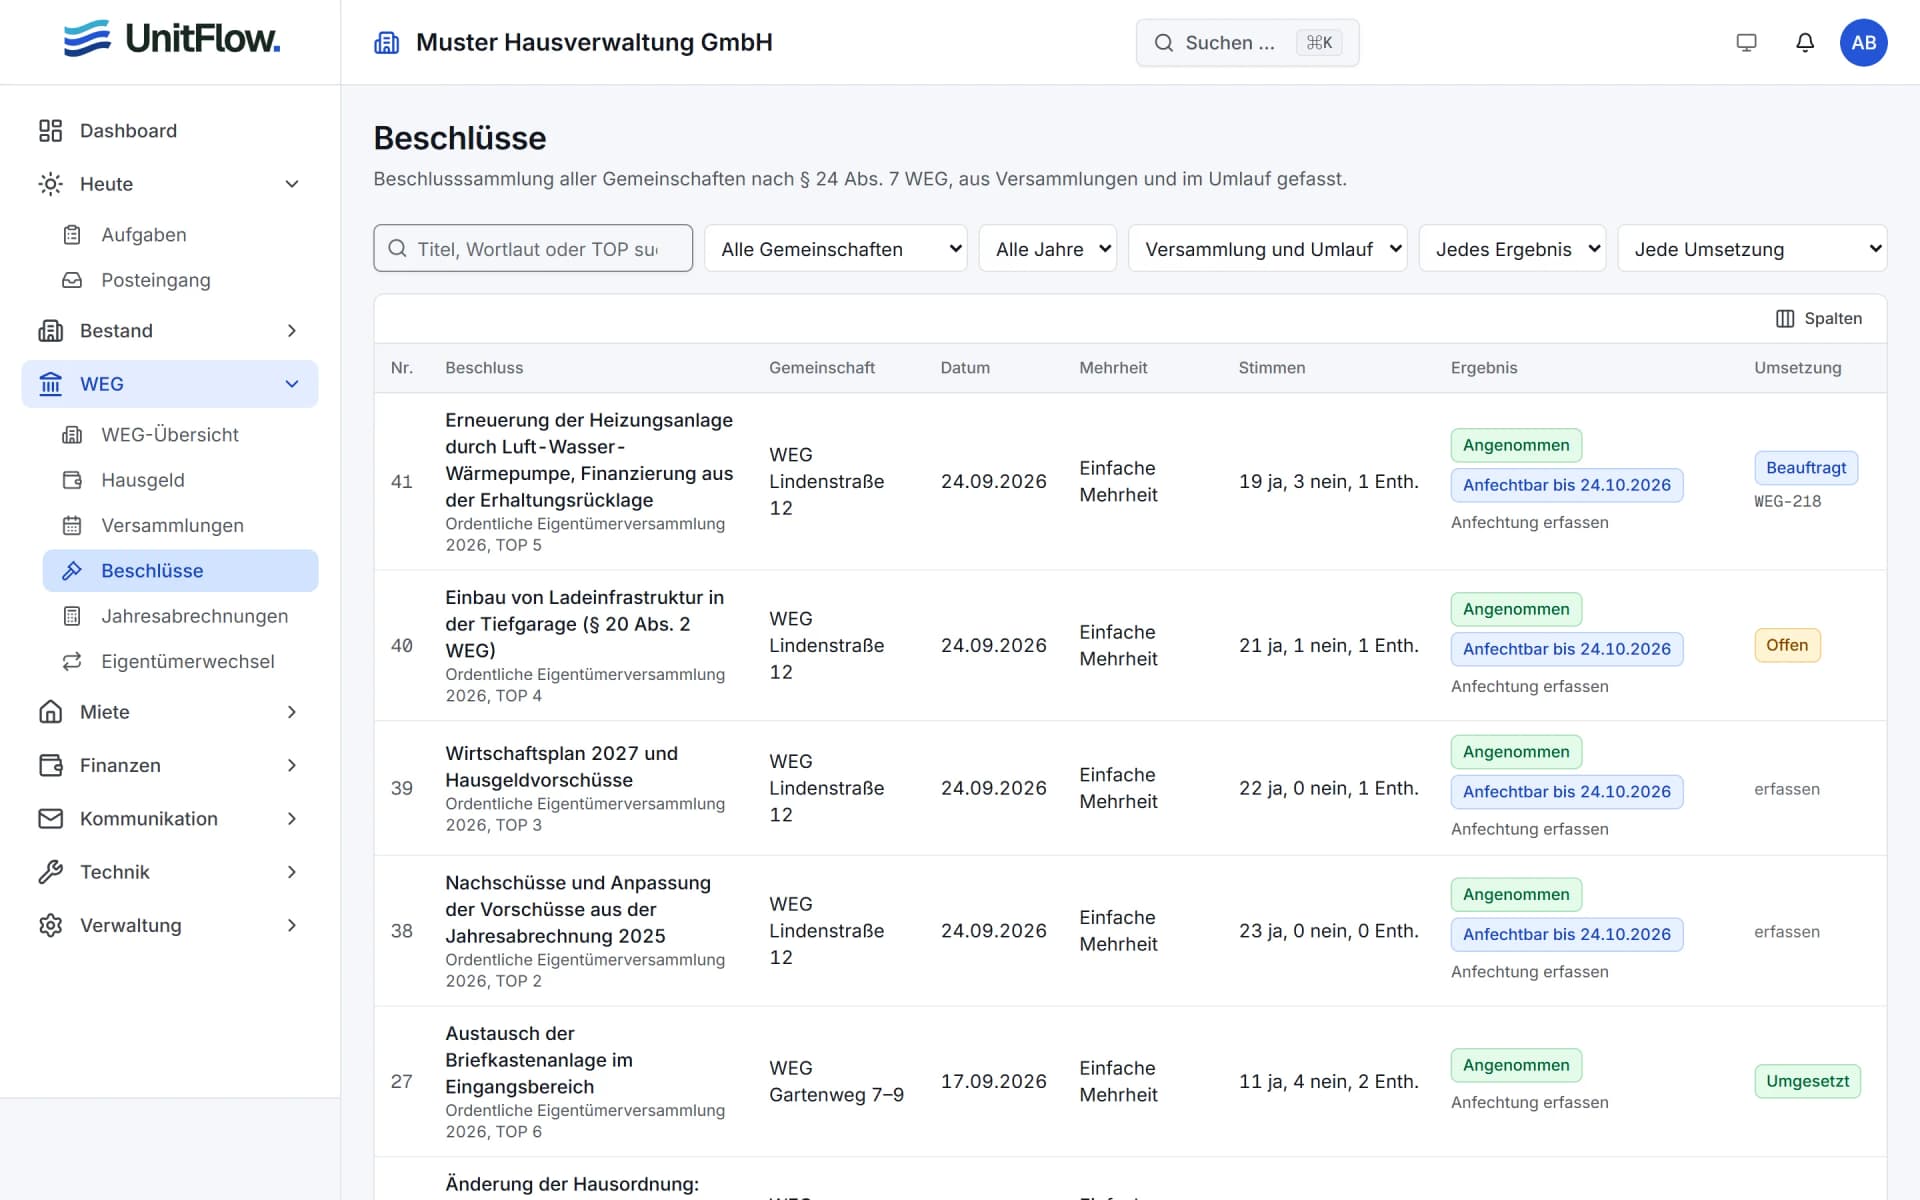The width and height of the screenshot is (1920, 1200).
Task: Expand the Bestand section chevron
Action: tap(292, 331)
